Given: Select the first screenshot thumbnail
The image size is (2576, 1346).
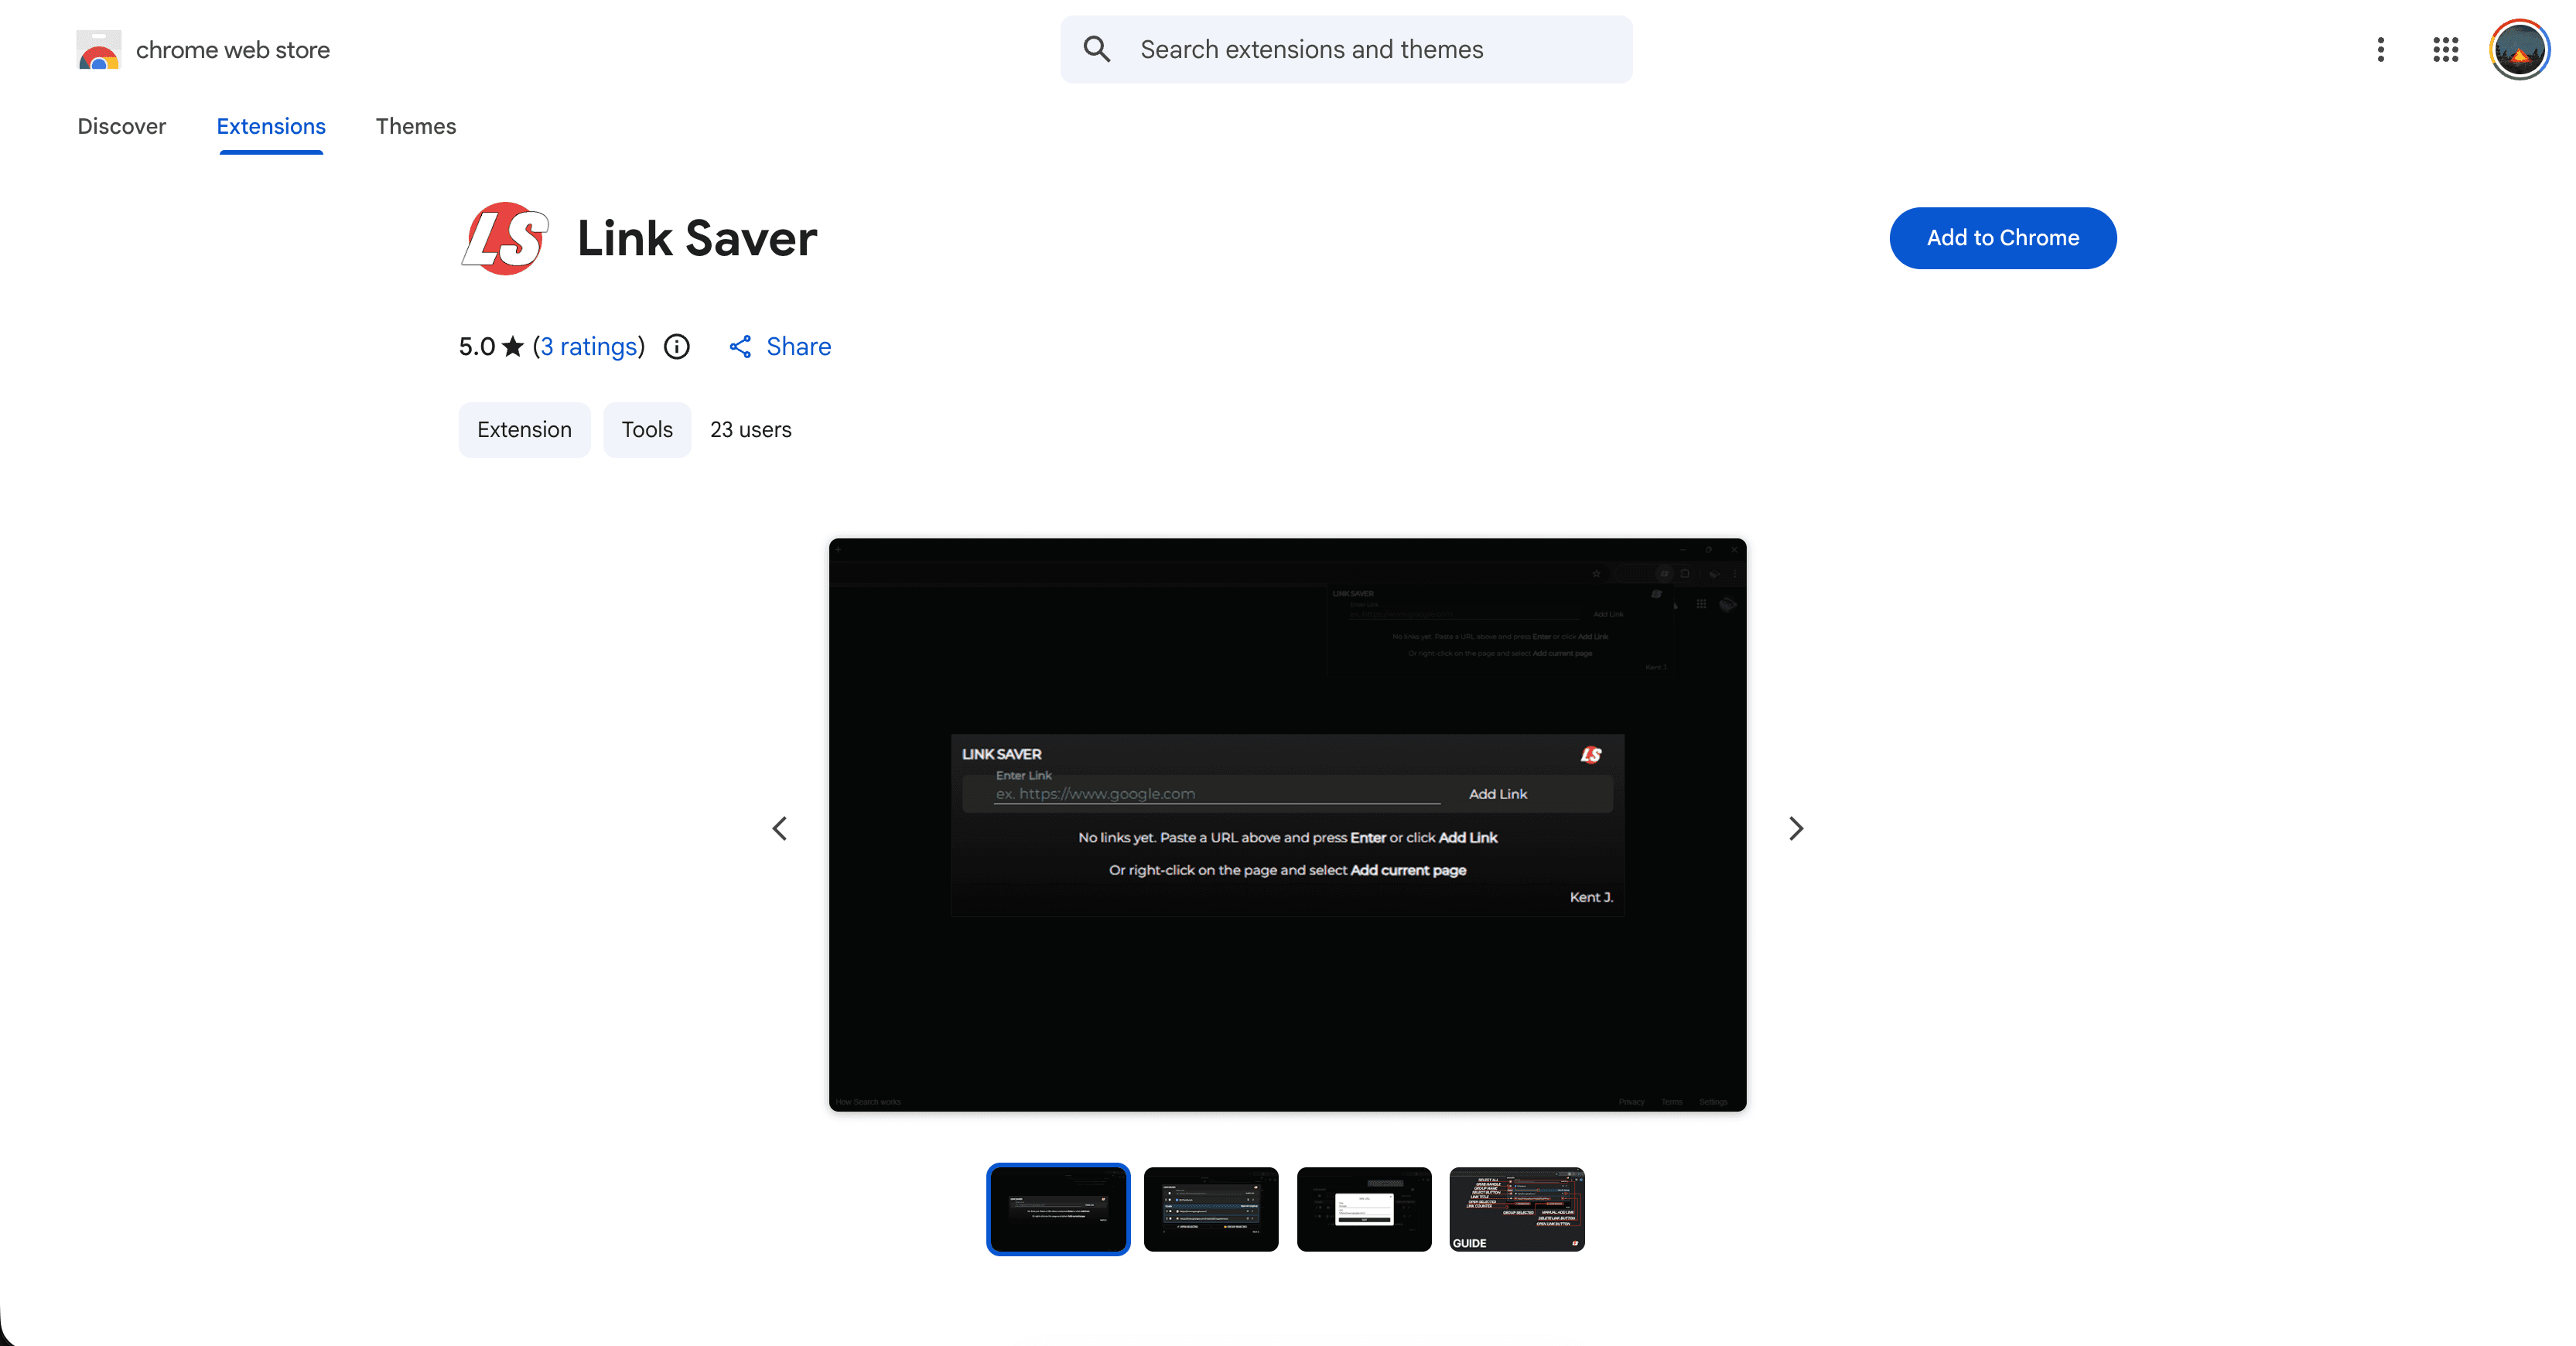Looking at the screenshot, I should coord(1058,1209).
